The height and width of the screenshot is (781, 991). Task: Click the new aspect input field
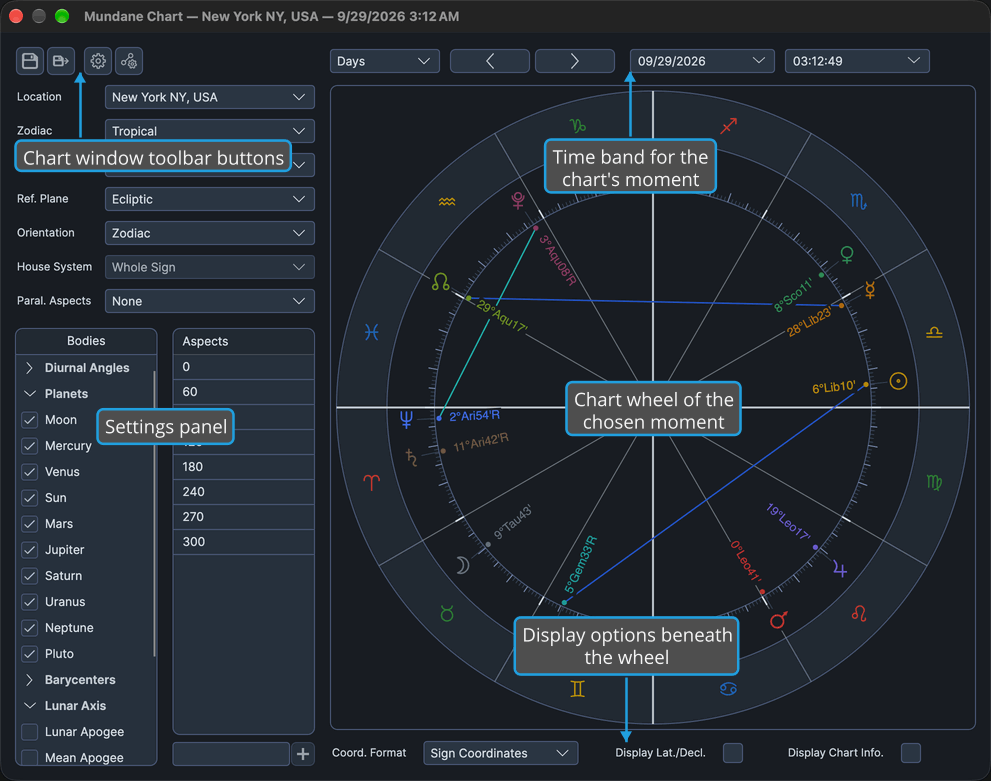pos(231,754)
